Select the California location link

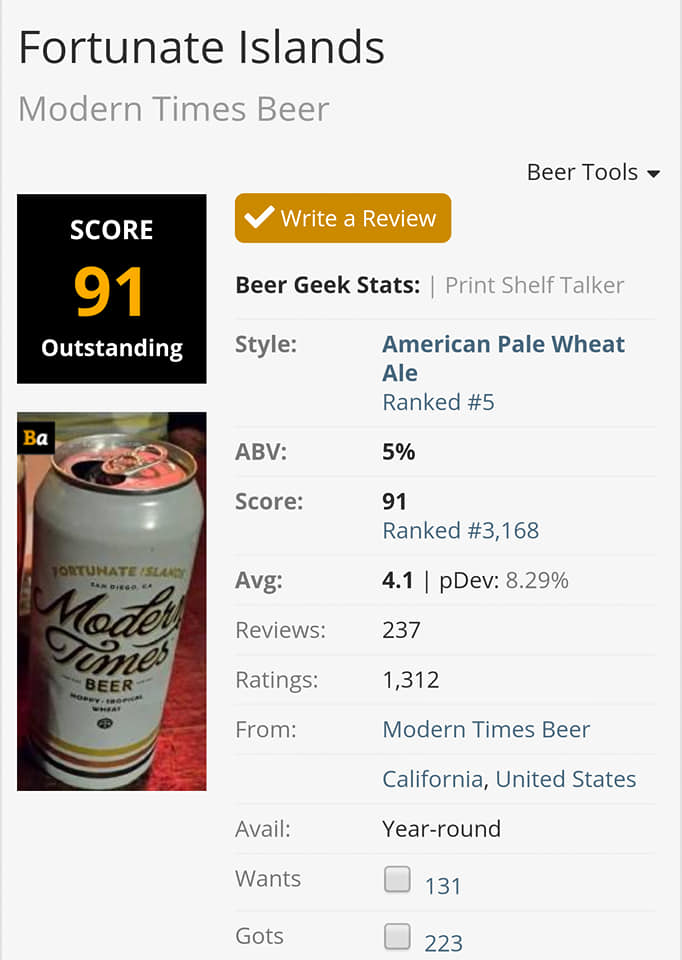click(x=433, y=779)
